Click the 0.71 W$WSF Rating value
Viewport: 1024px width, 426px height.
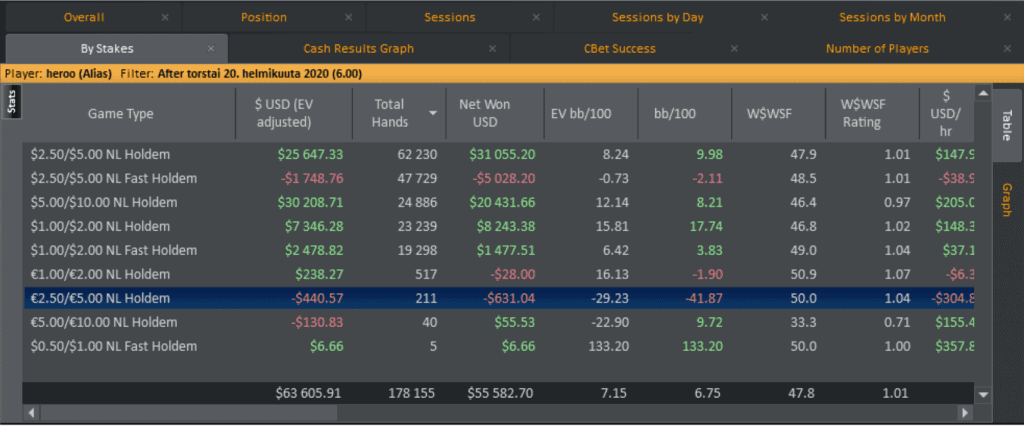coord(898,322)
